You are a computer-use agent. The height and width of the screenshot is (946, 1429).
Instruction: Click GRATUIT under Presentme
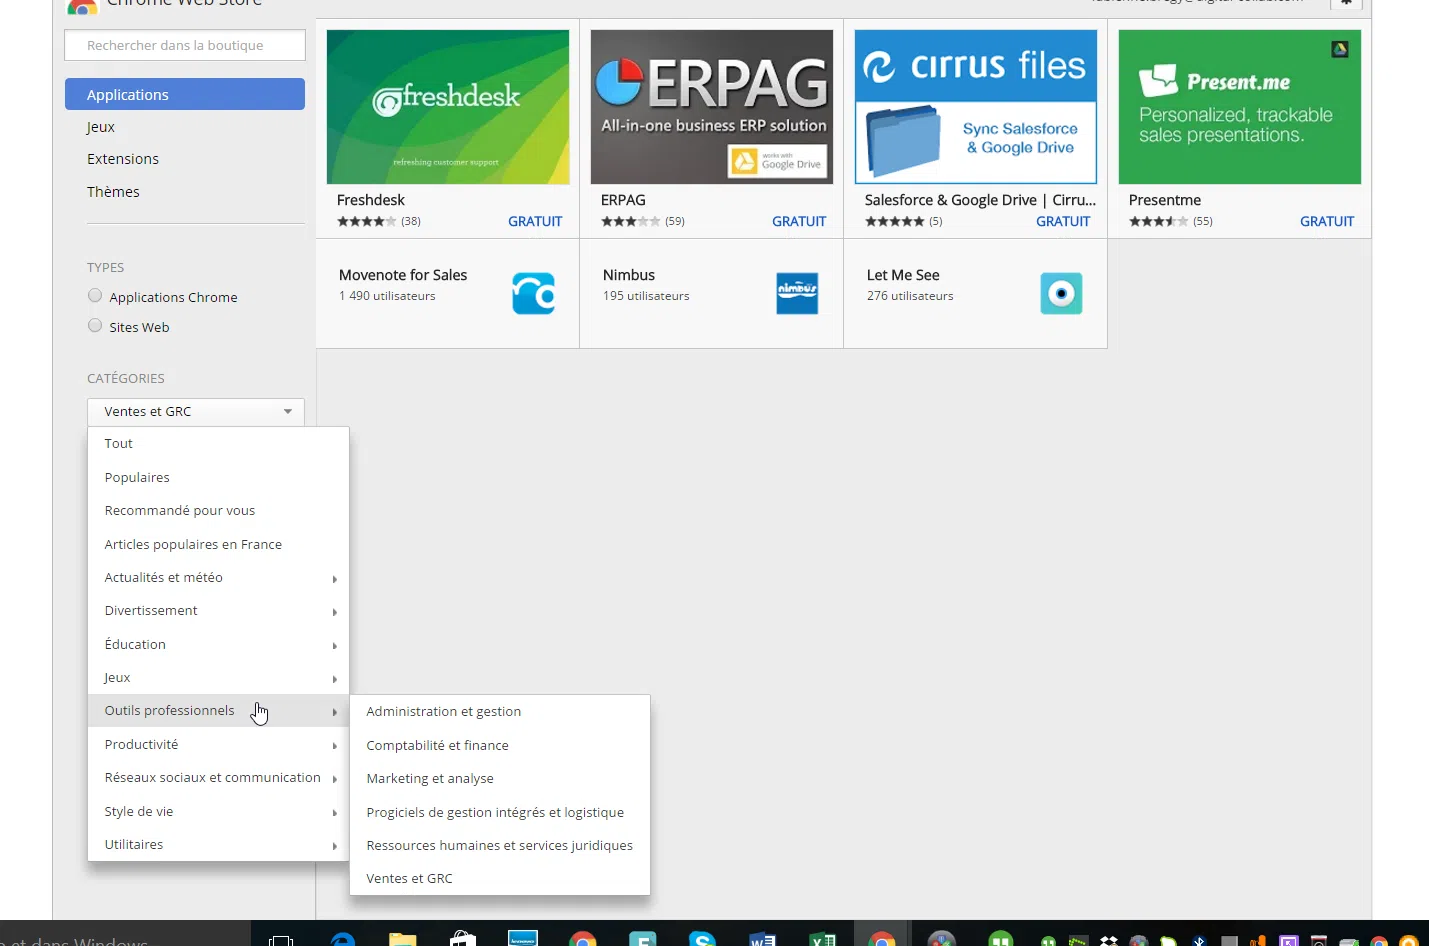click(1327, 222)
